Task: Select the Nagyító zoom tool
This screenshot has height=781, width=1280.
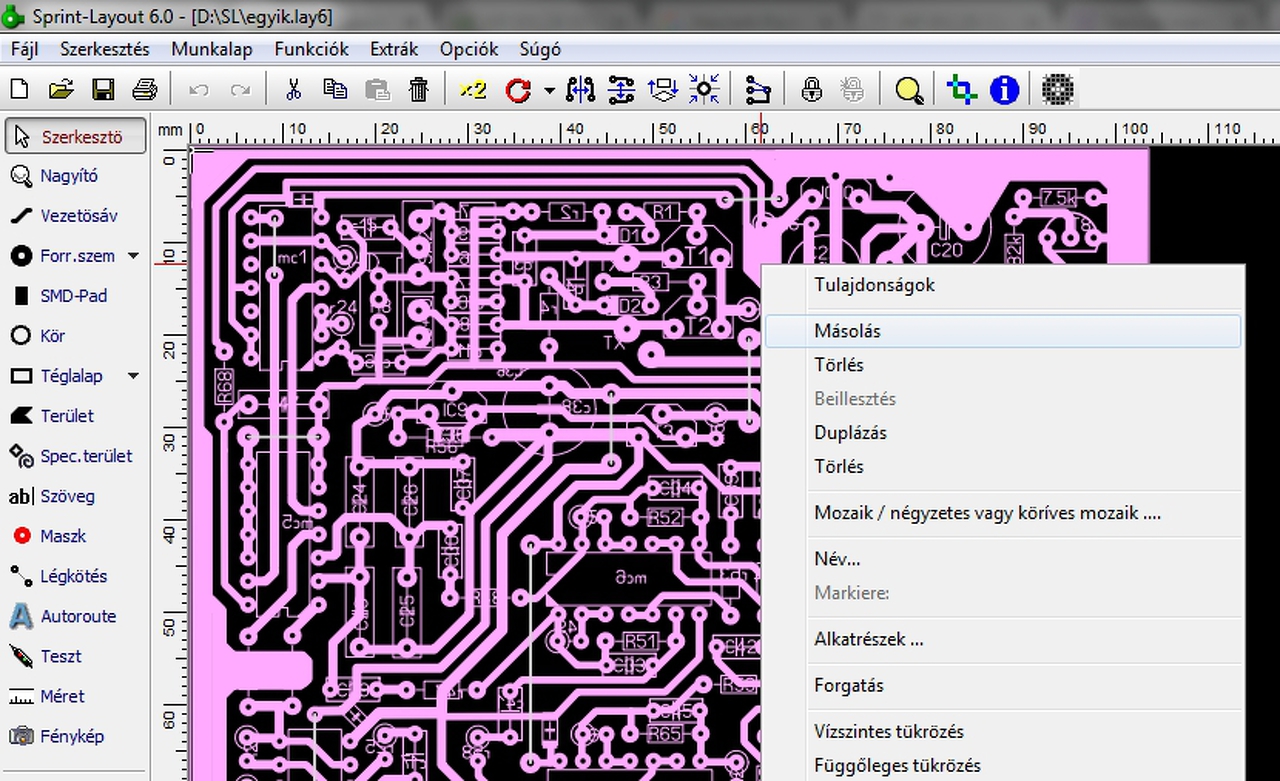Action: tap(70, 176)
